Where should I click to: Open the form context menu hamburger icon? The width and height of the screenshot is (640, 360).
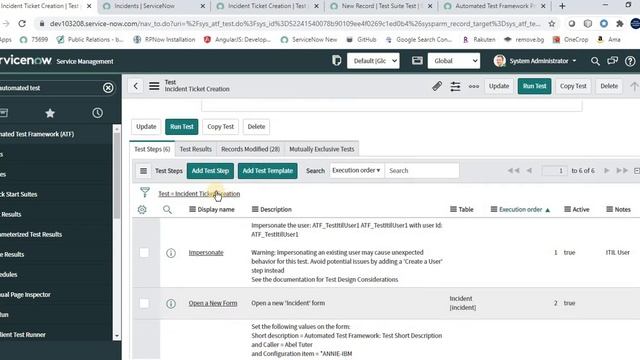(x=154, y=86)
